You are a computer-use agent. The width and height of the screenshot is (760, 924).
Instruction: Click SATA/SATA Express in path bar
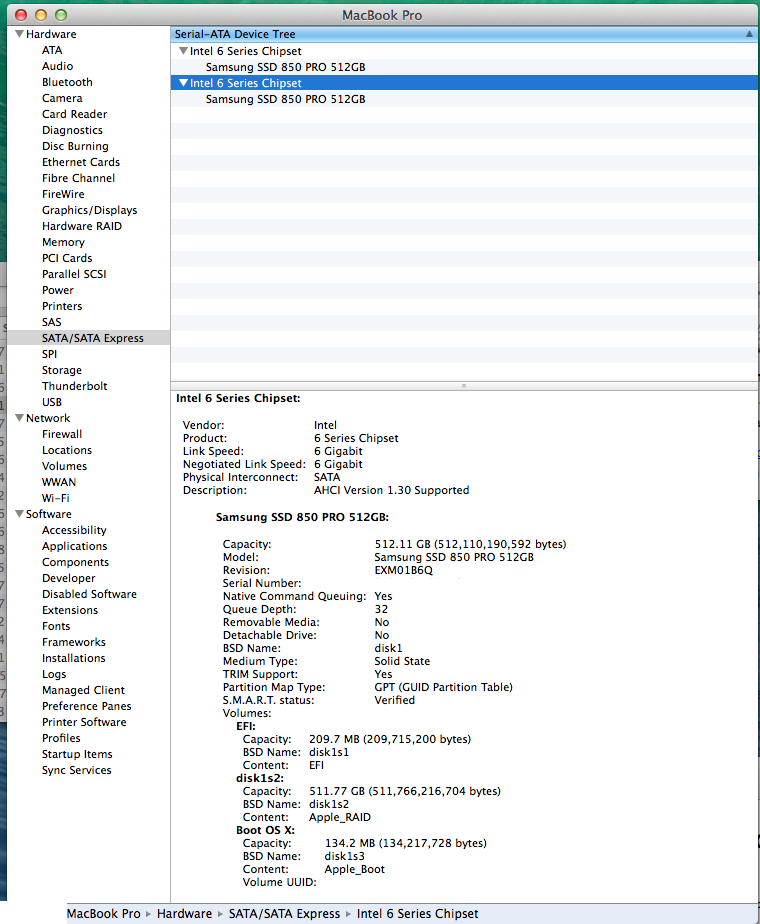(x=285, y=913)
